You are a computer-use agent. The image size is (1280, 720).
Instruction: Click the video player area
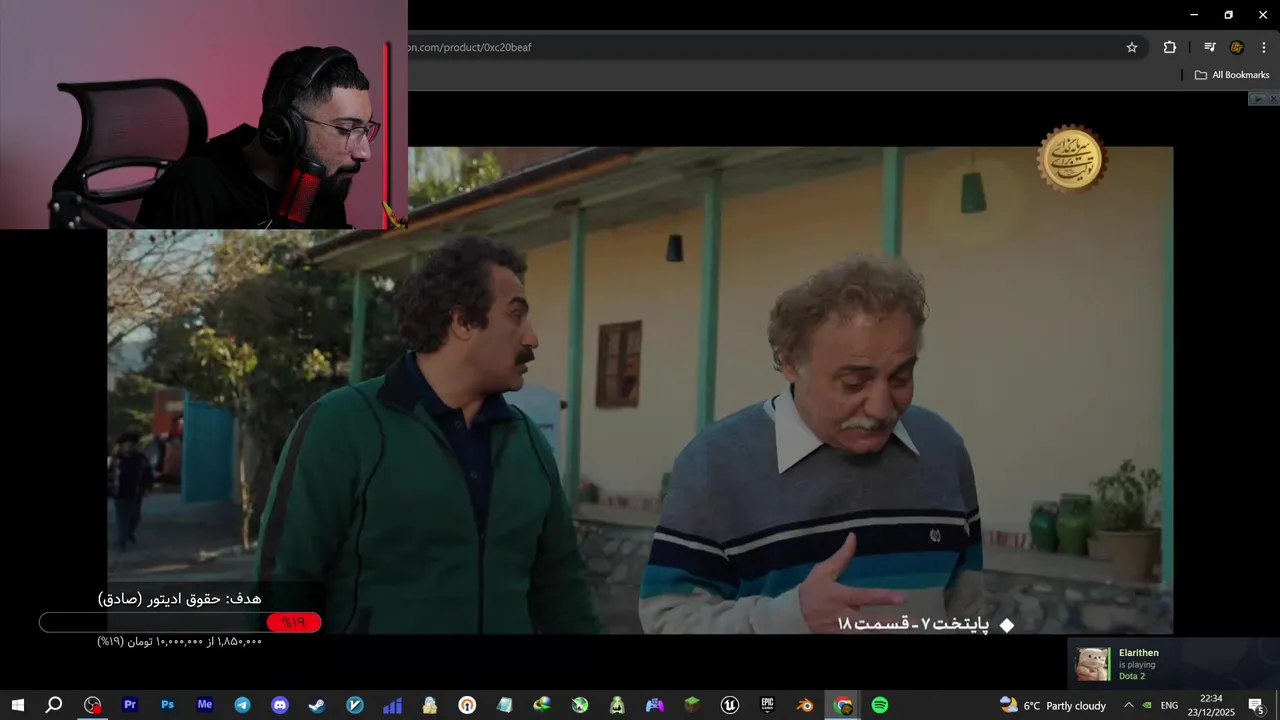tap(640, 390)
